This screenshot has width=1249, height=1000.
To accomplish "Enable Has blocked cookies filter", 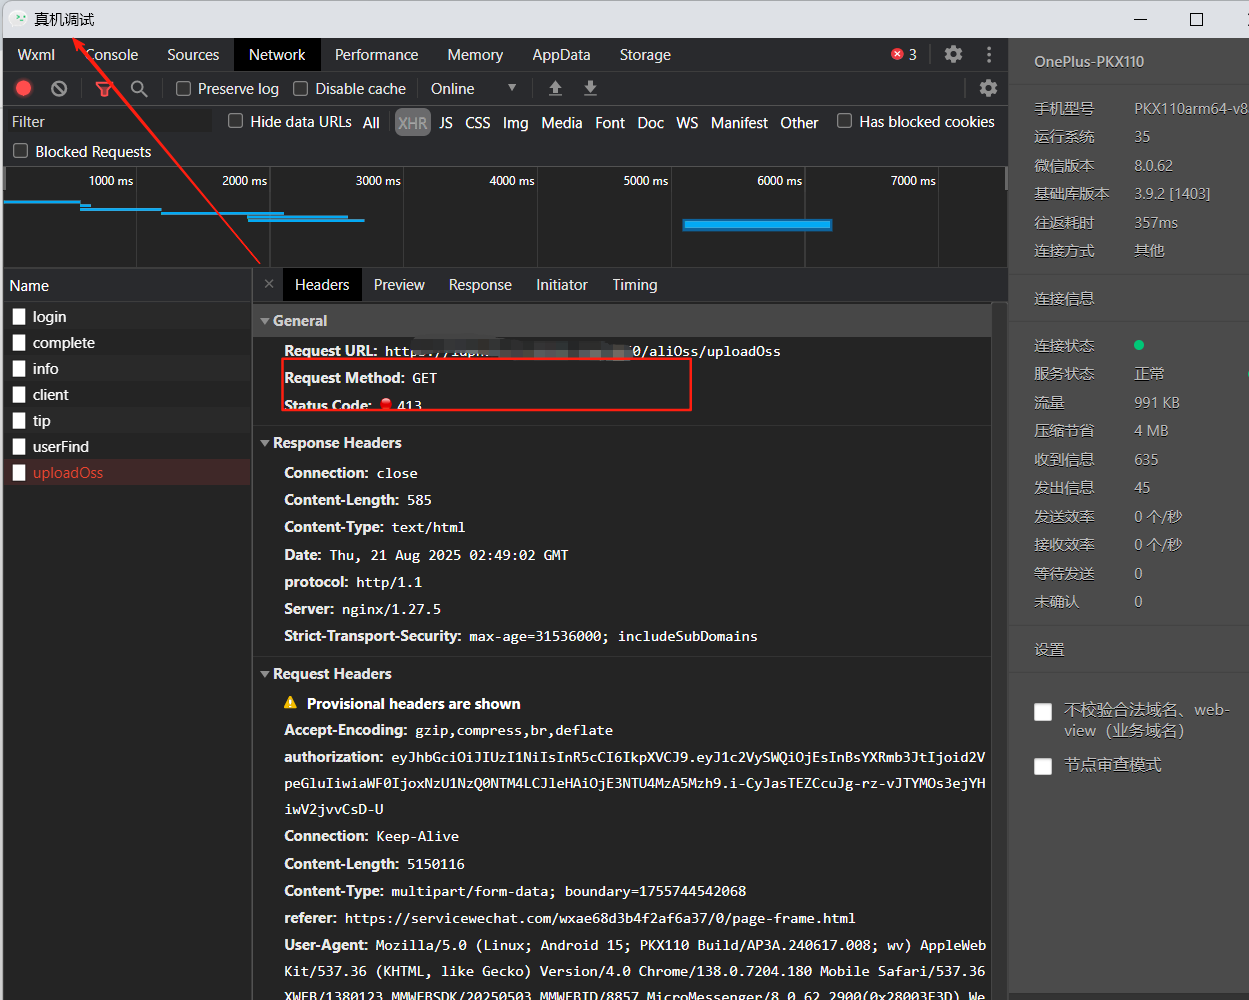I will tap(844, 121).
